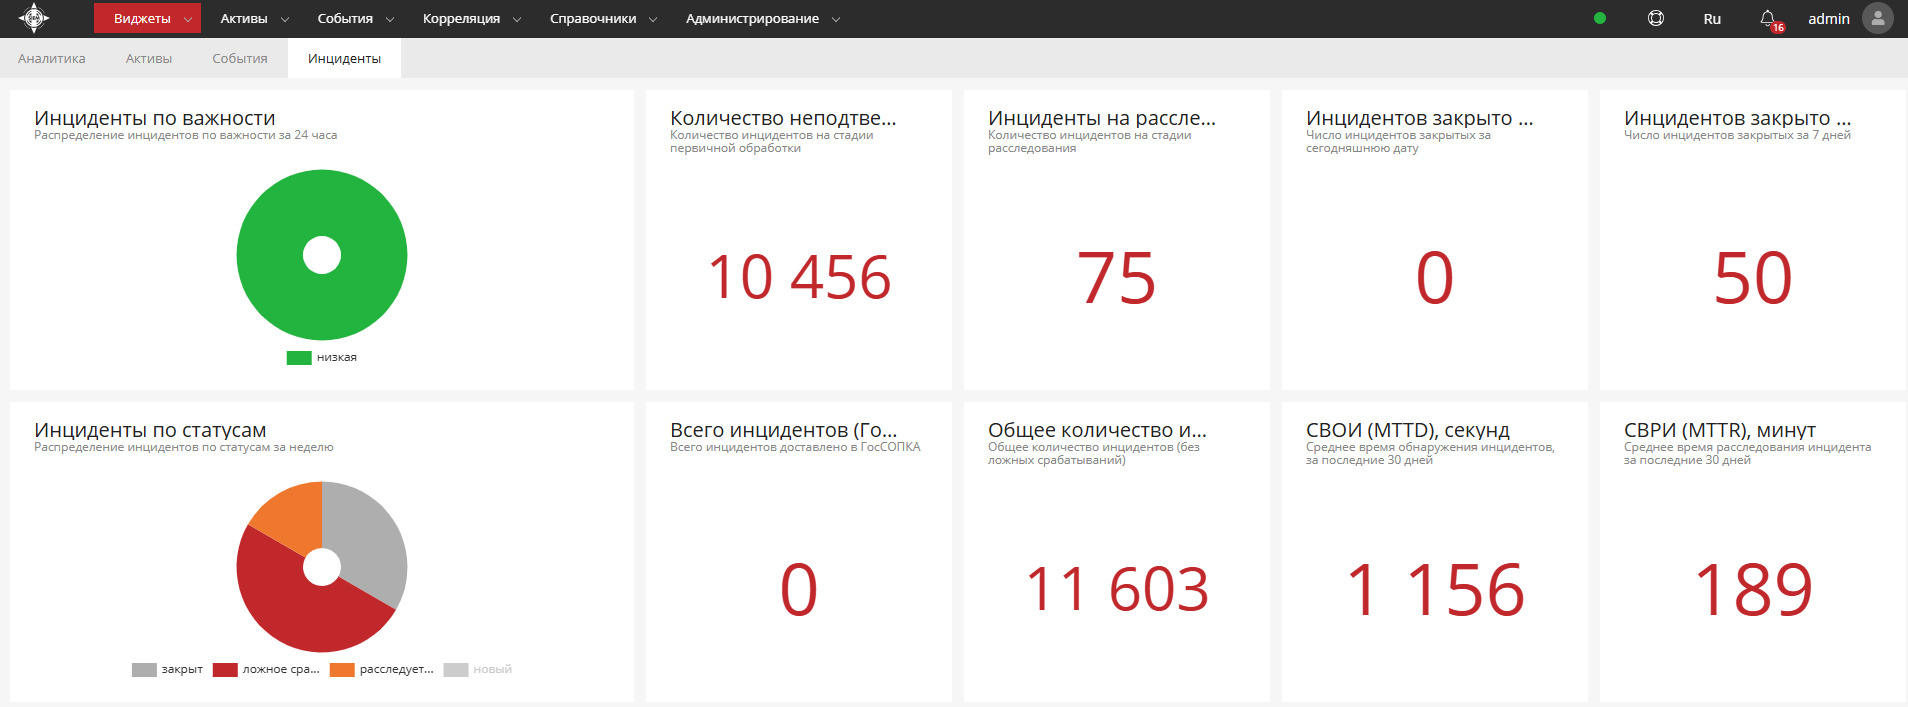
Task: Open the Администрирование dropdown menu
Action: [x=762, y=19]
